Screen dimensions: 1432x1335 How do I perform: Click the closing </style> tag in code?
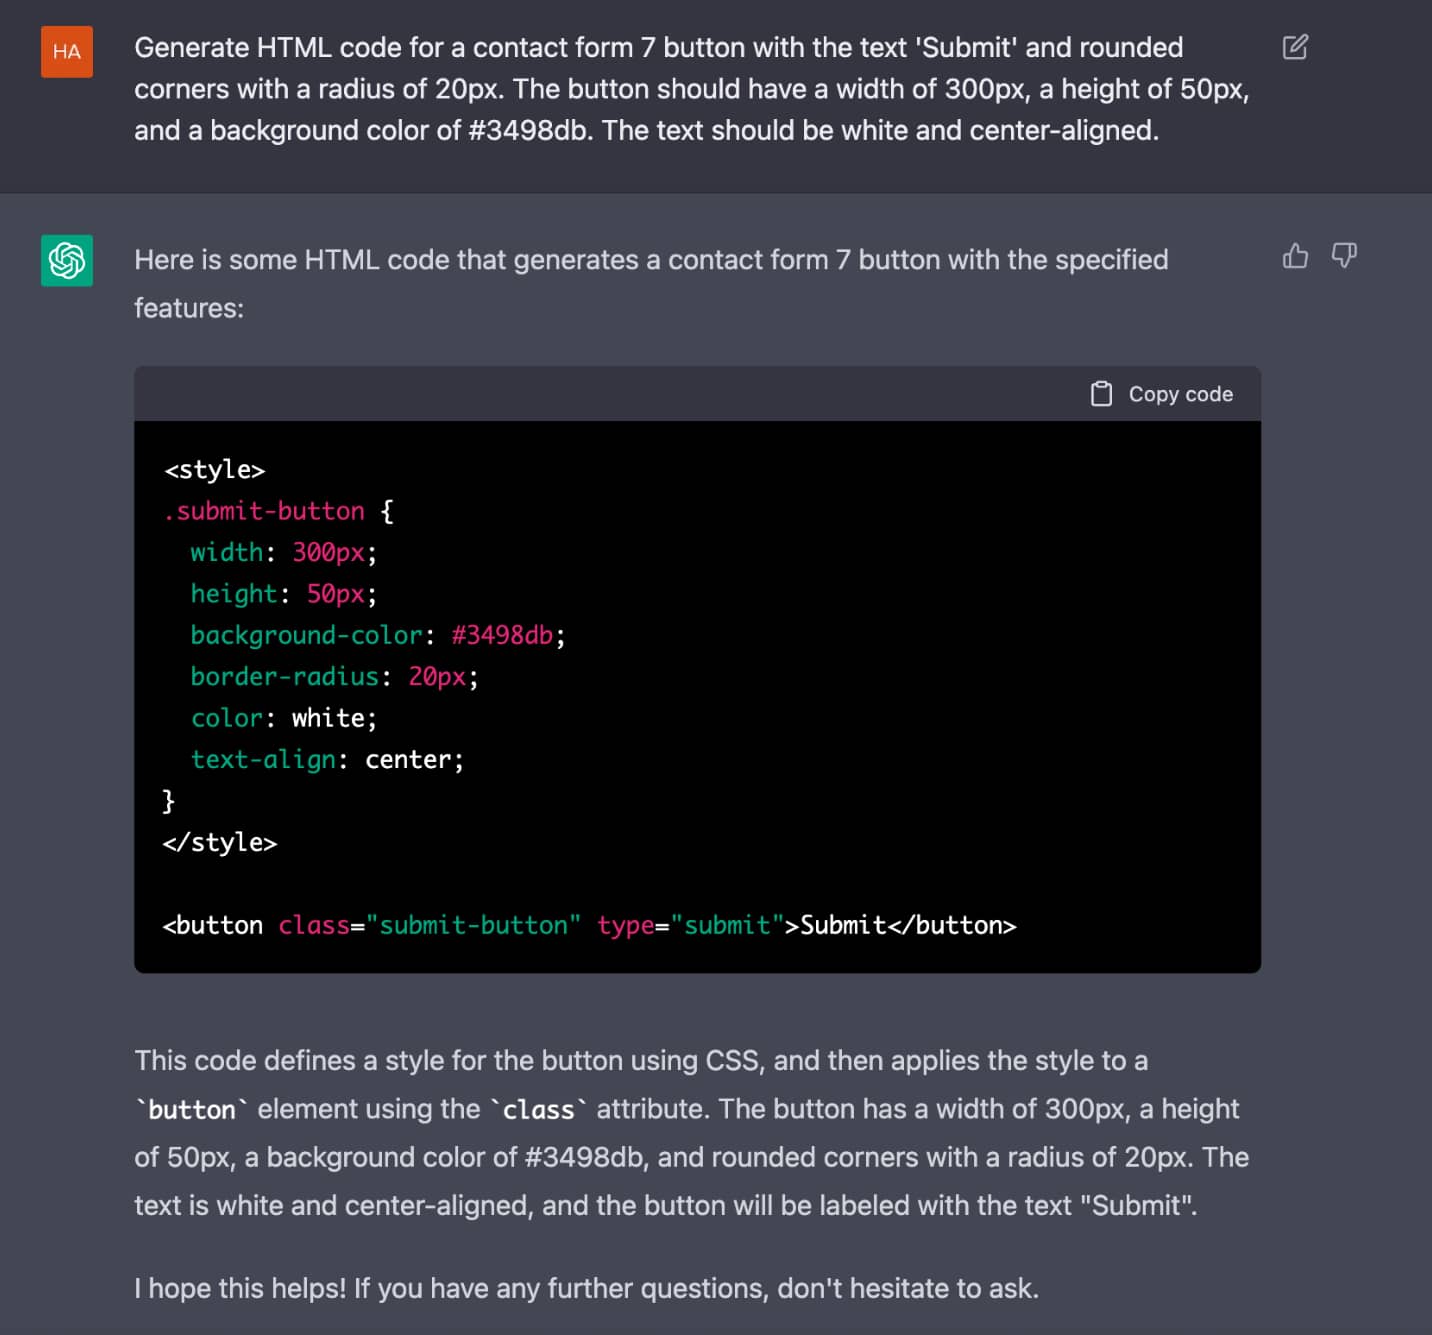(220, 842)
